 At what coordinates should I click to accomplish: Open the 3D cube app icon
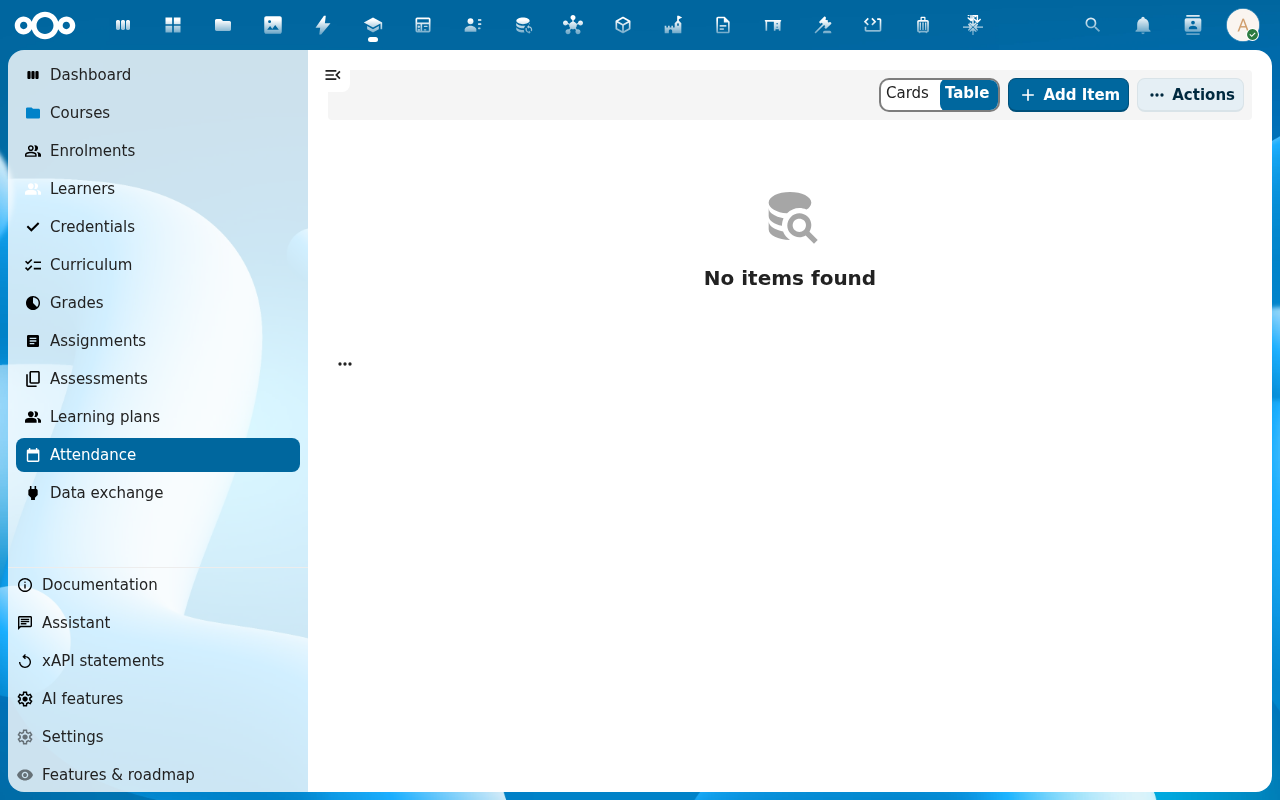pyautogui.click(x=623, y=25)
